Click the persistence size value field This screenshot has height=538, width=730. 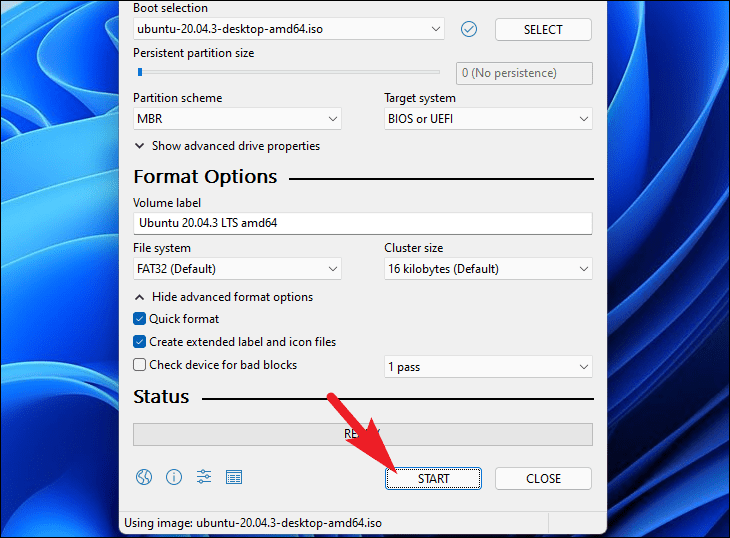pos(524,74)
